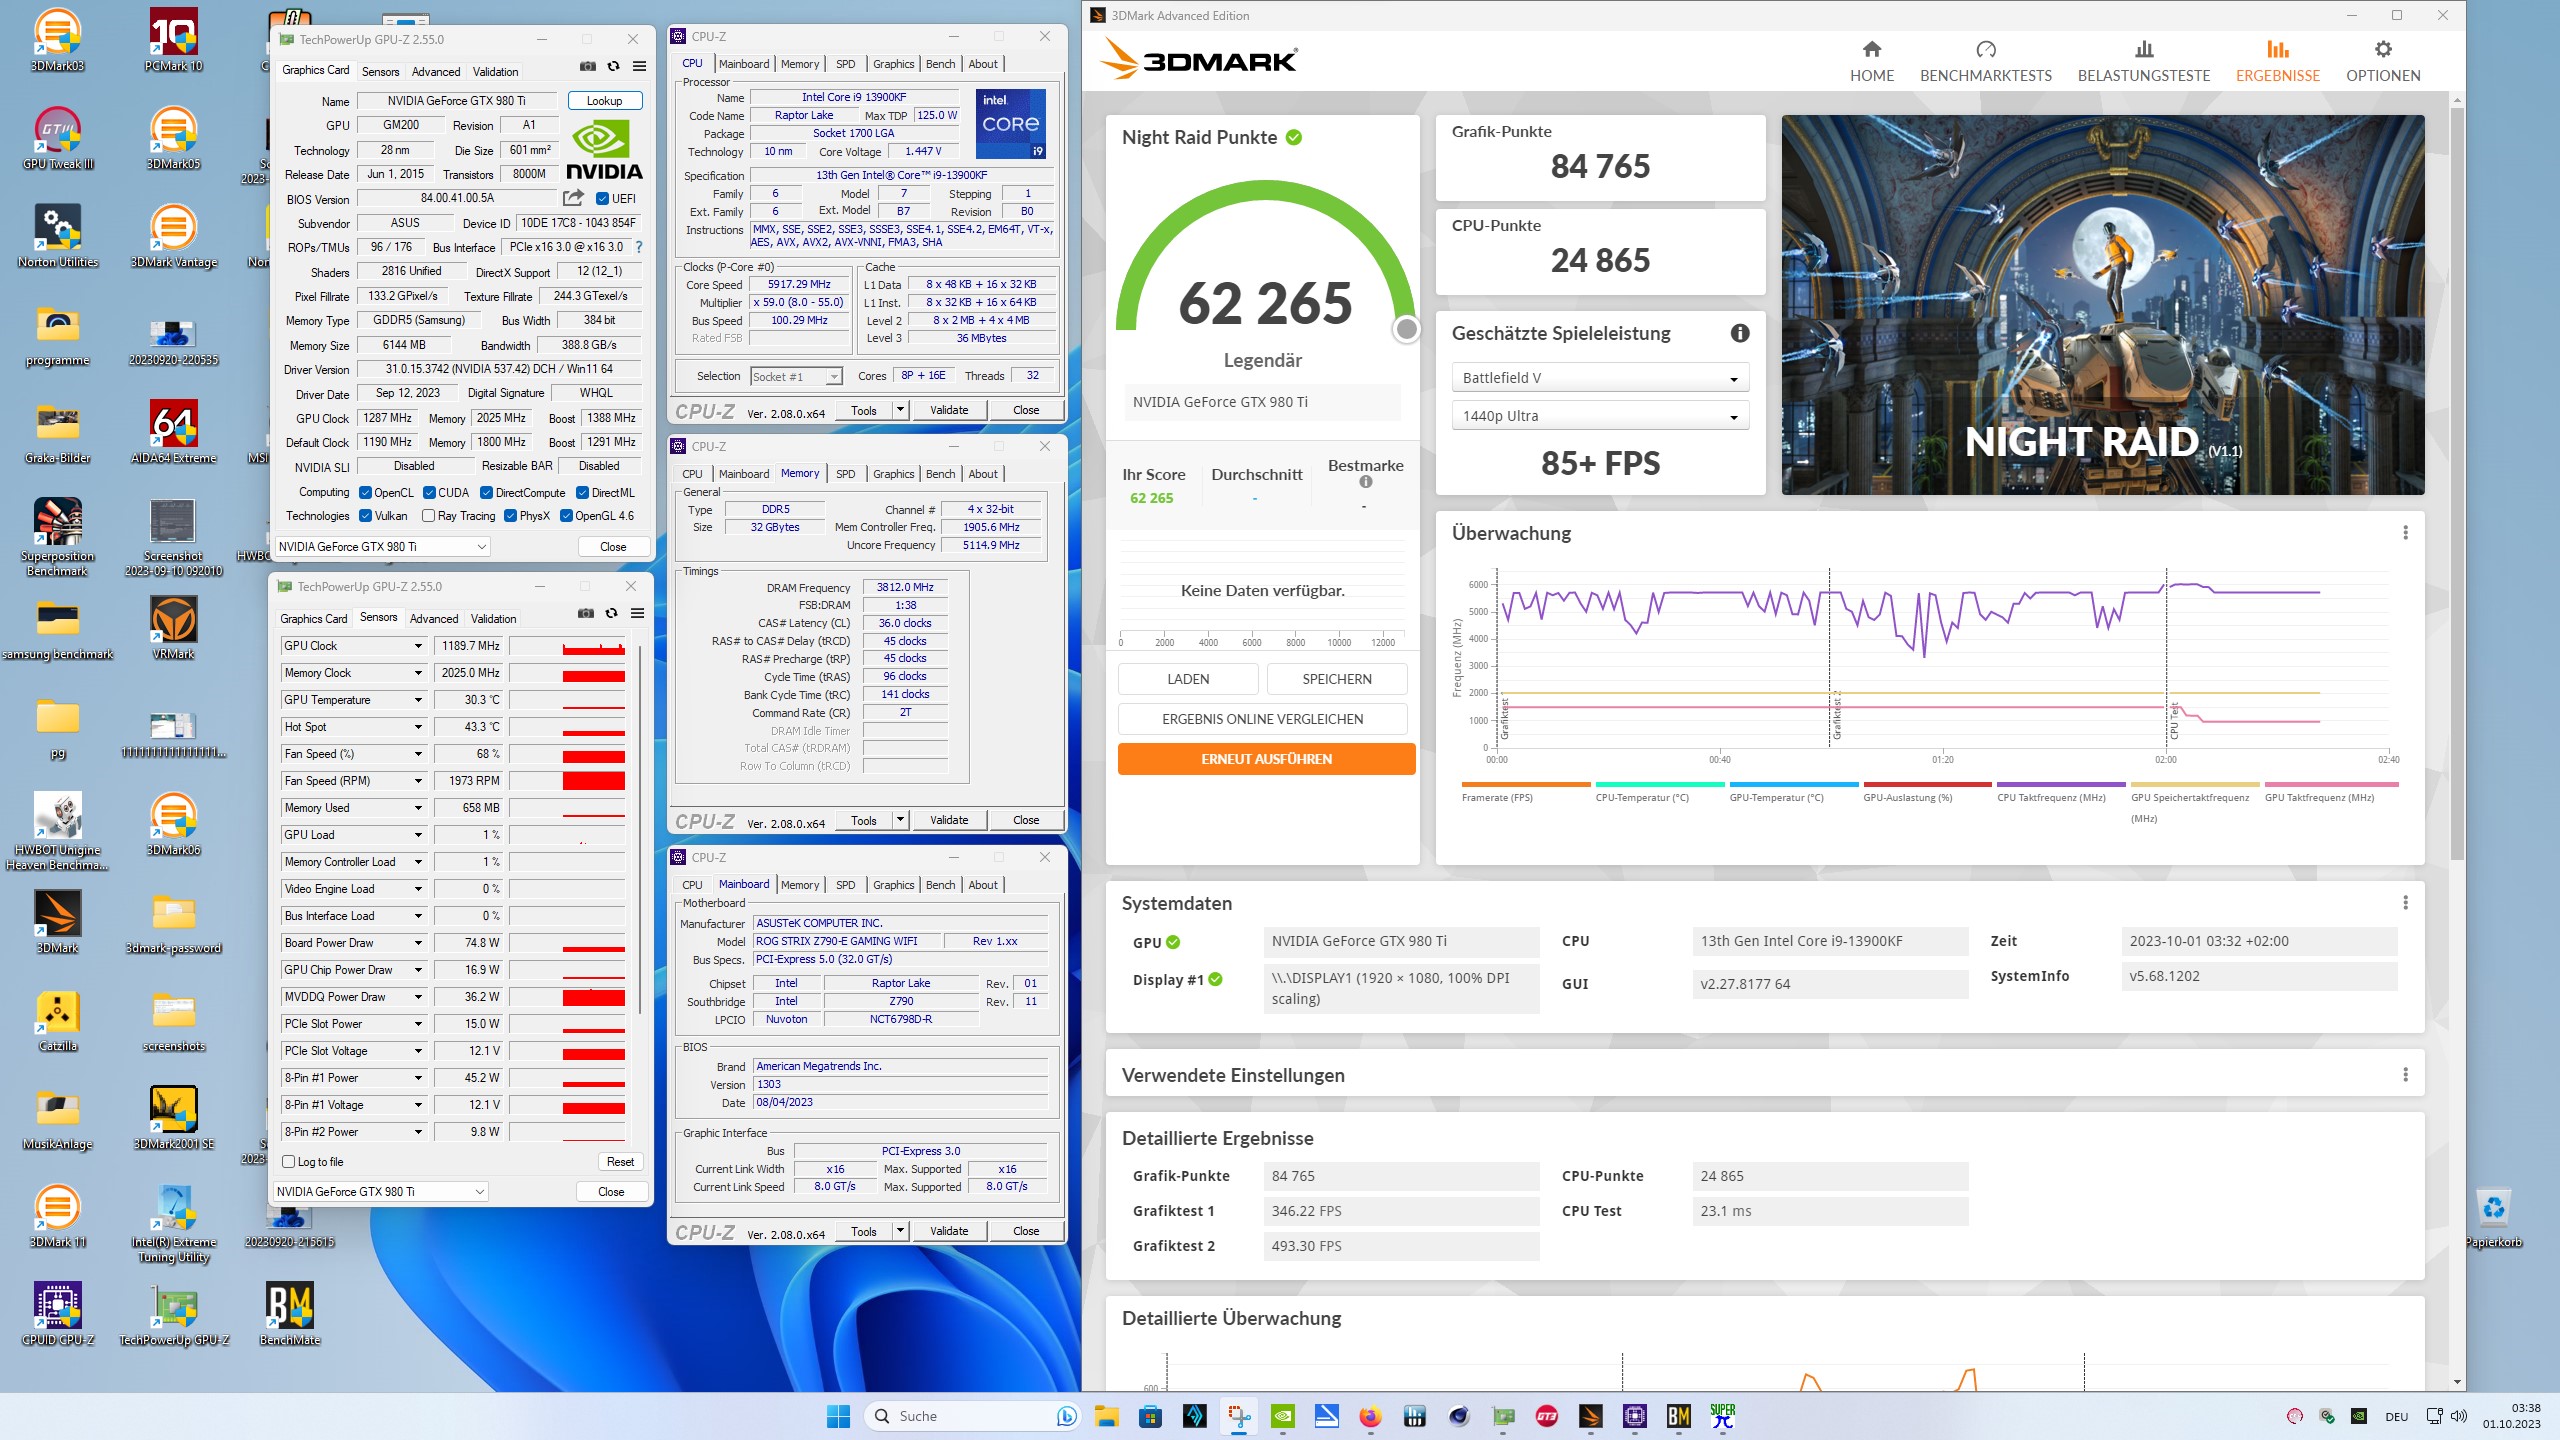Click share BIOS icon in GPU-Z
This screenshot has width=2560, height=1440.
(573, 198)
